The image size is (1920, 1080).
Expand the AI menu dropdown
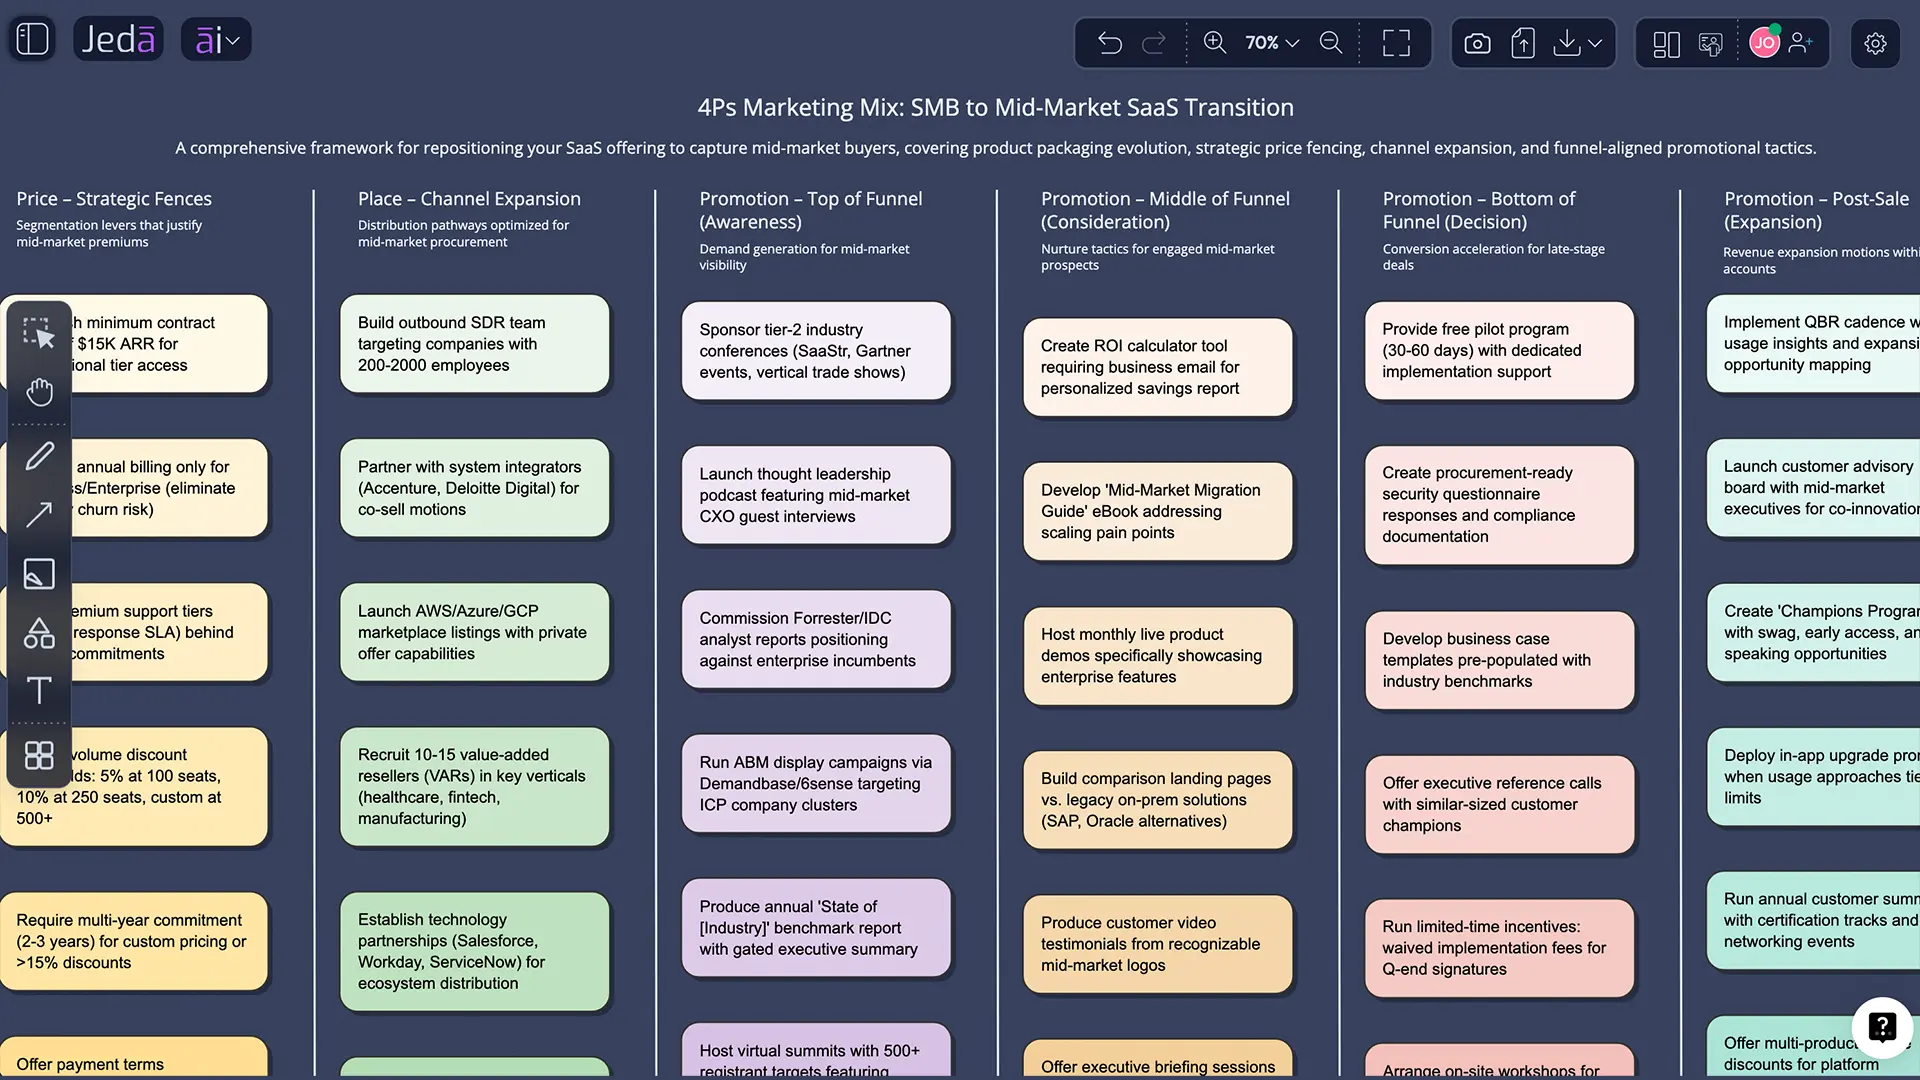pos(216,40)
